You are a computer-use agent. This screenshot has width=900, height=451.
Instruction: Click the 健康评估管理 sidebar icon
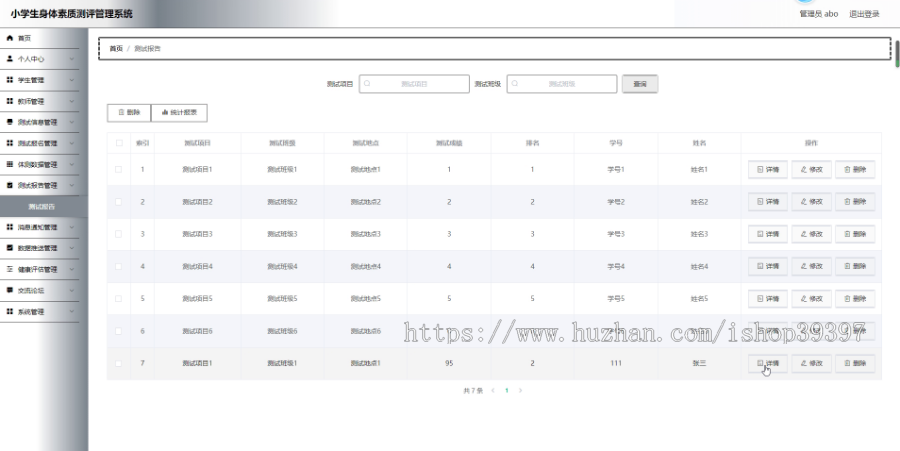point(10,269)
